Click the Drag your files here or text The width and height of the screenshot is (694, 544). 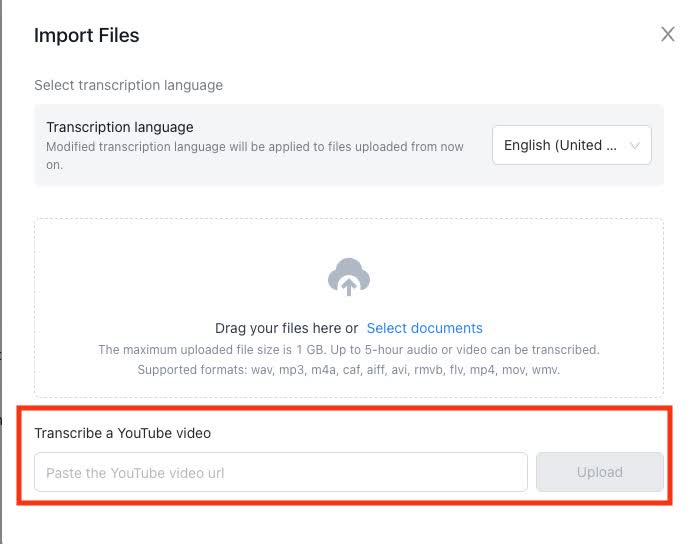point(286,328)
